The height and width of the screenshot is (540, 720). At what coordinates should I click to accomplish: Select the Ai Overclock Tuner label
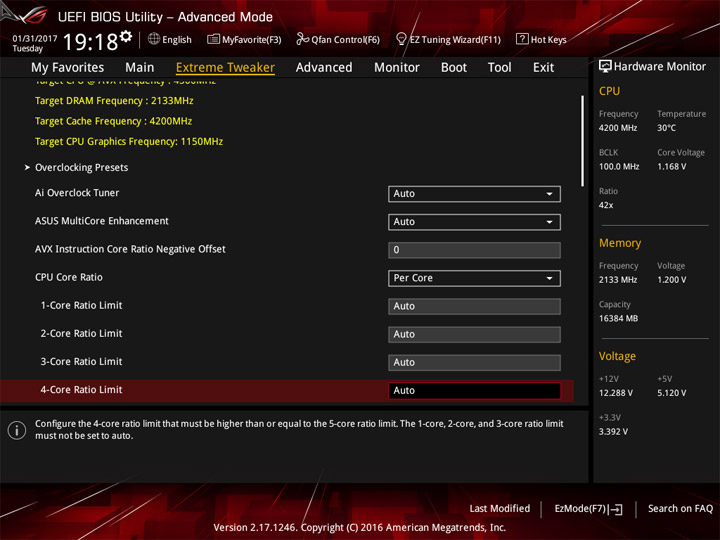77,193
